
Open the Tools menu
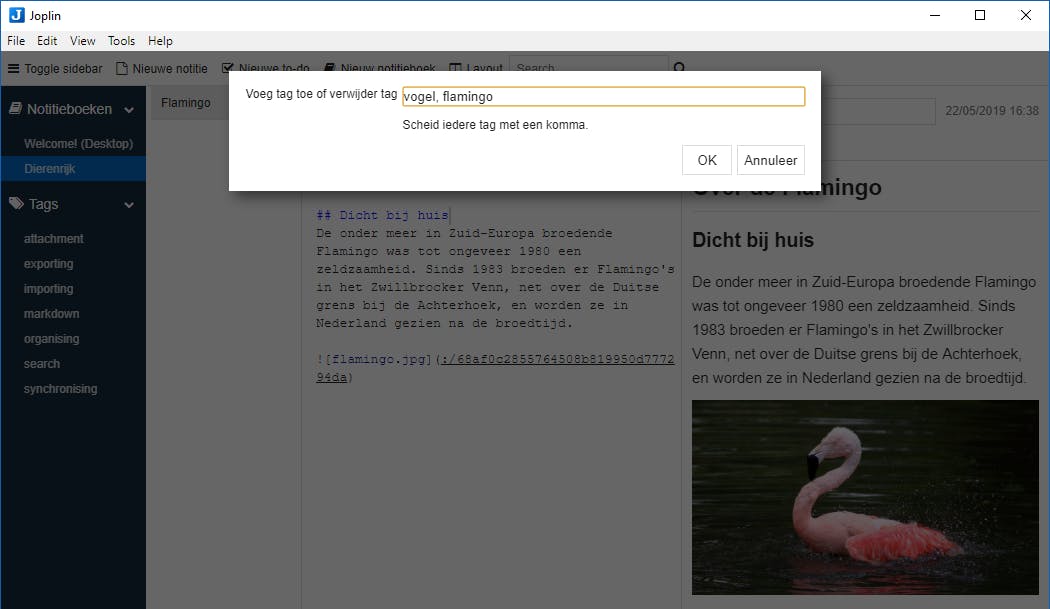pyautogui.click(x=121, y=41)
